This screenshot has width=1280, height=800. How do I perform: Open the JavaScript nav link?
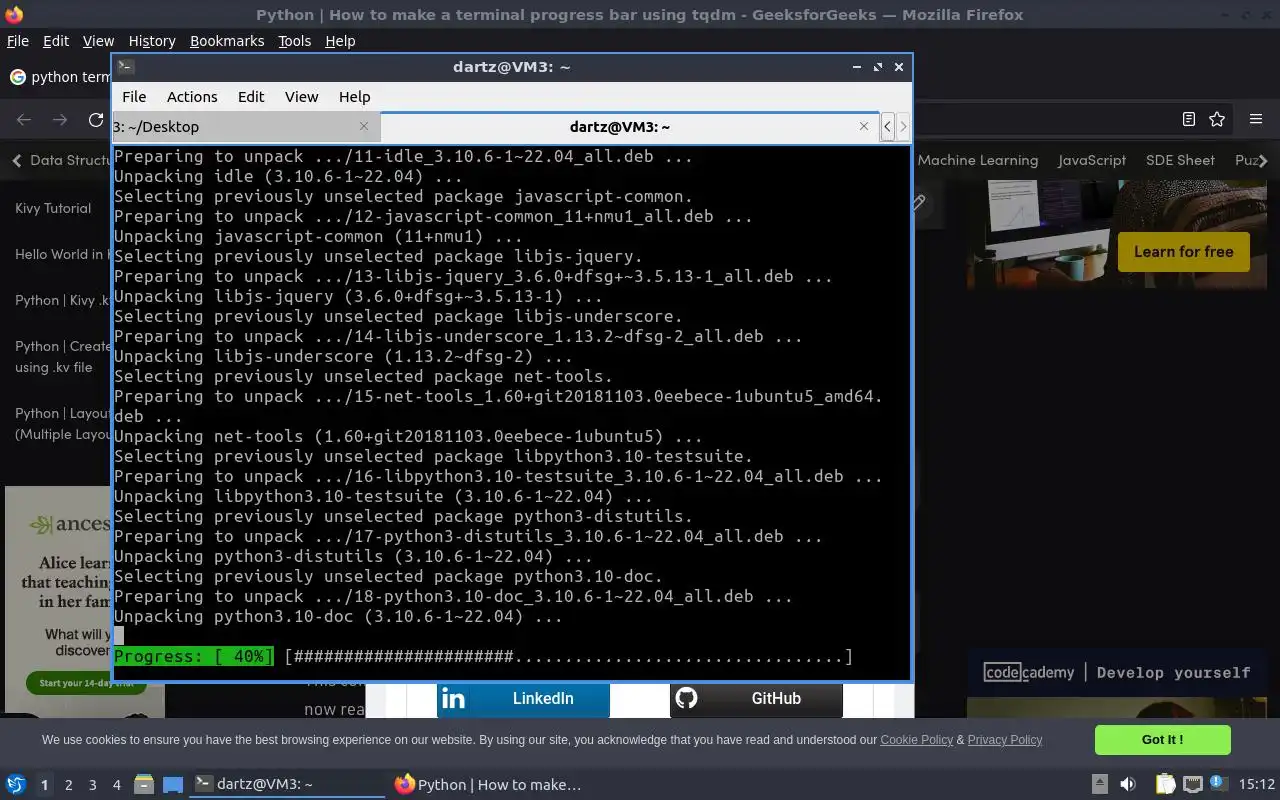coord(1092,160)
